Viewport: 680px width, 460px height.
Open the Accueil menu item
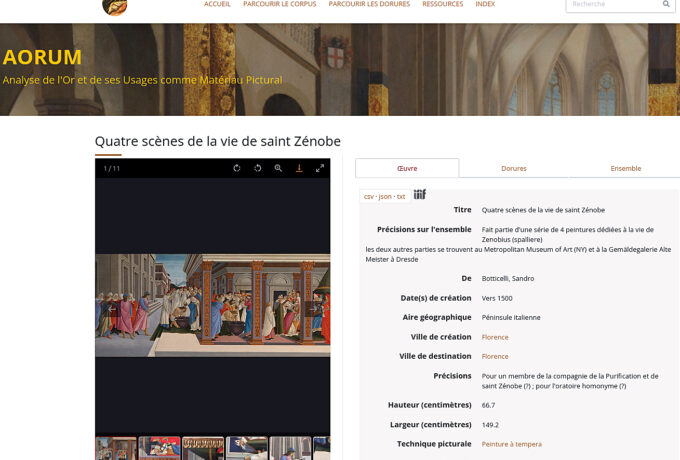pyautogui.click(x=217, y=4)
